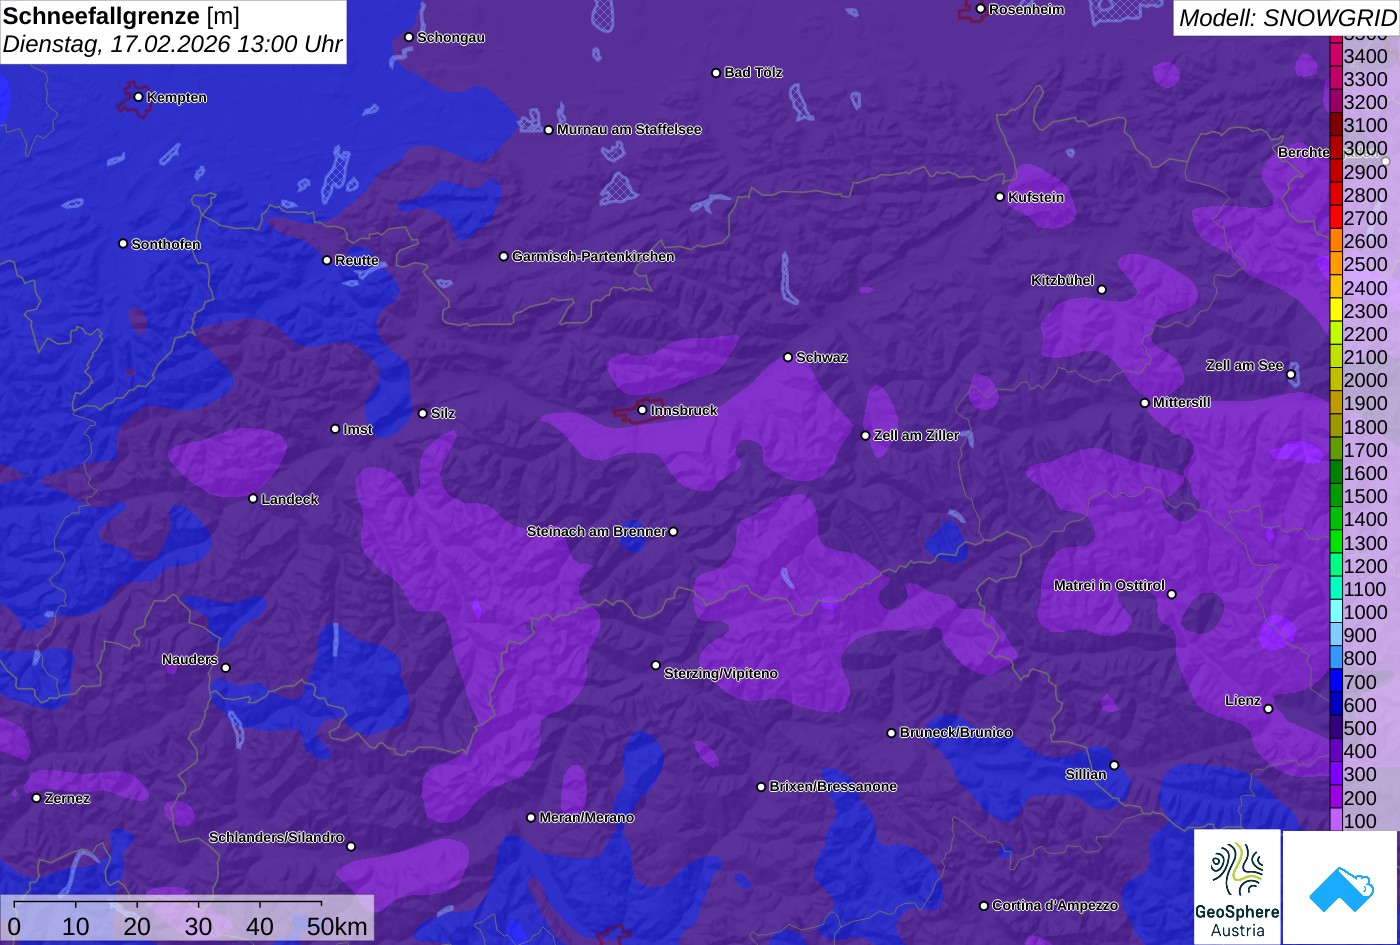Click the Bad Tölz marker dot
The image size is (1400, 945).
[x=716, y=72]
